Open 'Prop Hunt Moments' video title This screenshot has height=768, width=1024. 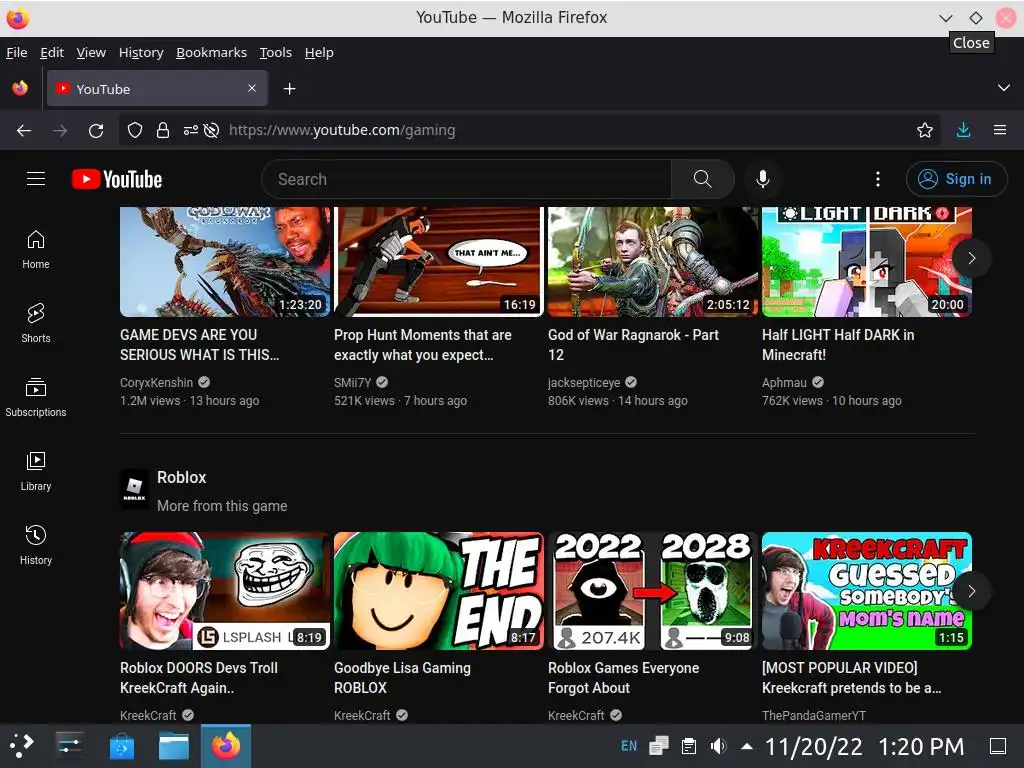point(423,345)
